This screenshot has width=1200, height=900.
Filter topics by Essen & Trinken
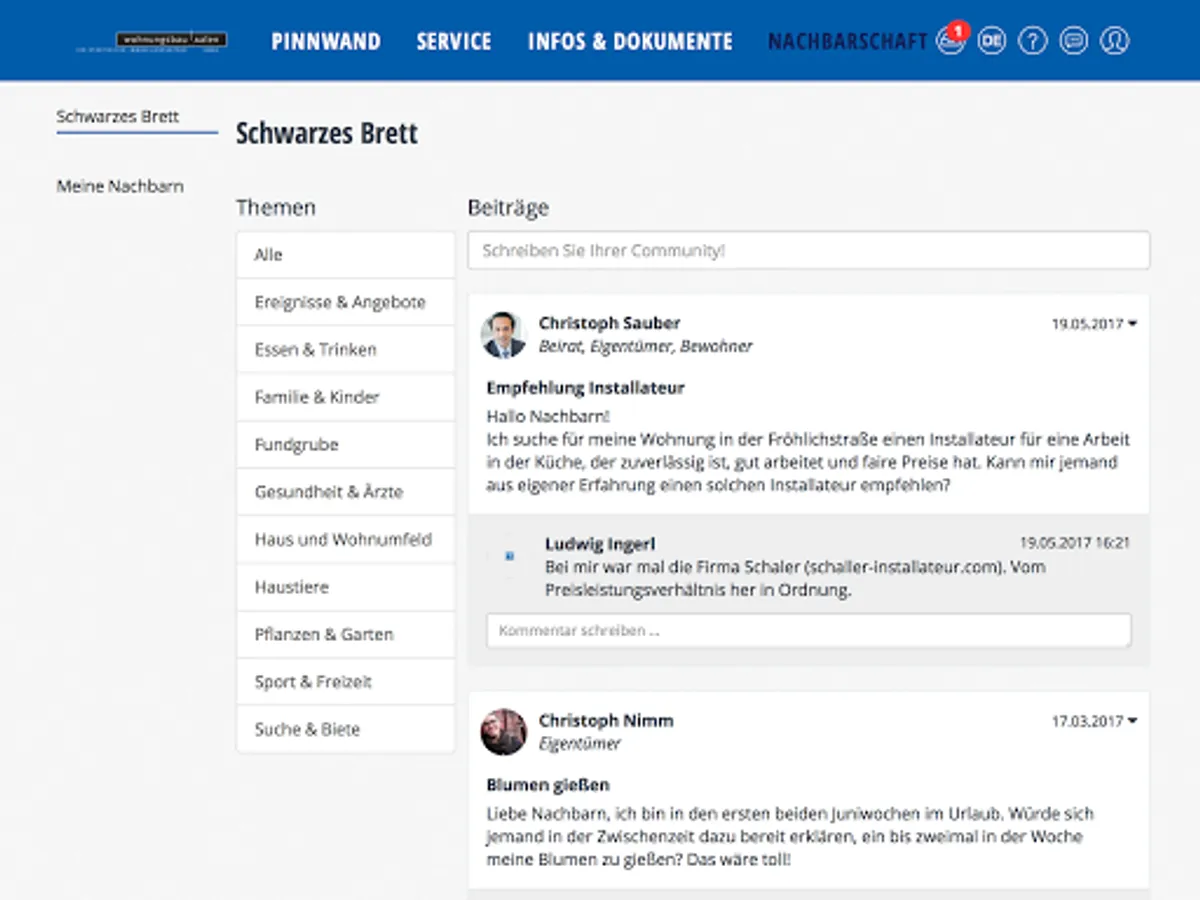[x=346, y=350]
